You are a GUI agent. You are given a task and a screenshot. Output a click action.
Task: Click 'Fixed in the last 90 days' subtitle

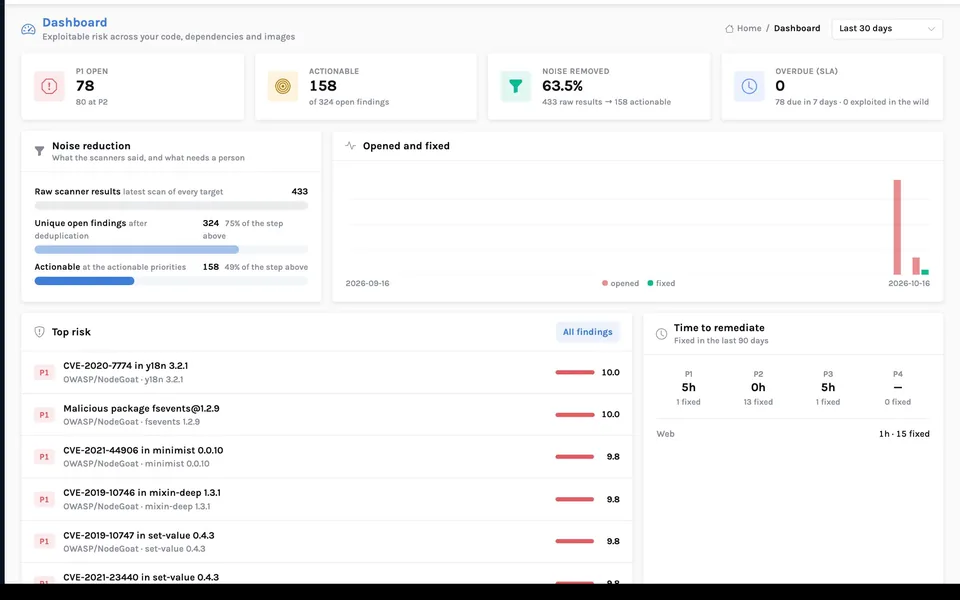721,341
